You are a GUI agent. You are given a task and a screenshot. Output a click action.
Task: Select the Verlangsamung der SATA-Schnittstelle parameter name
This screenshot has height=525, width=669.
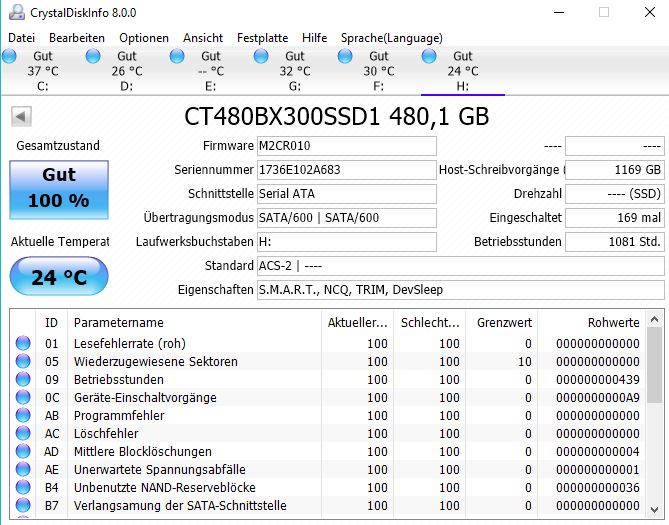(x=180, y=505)
